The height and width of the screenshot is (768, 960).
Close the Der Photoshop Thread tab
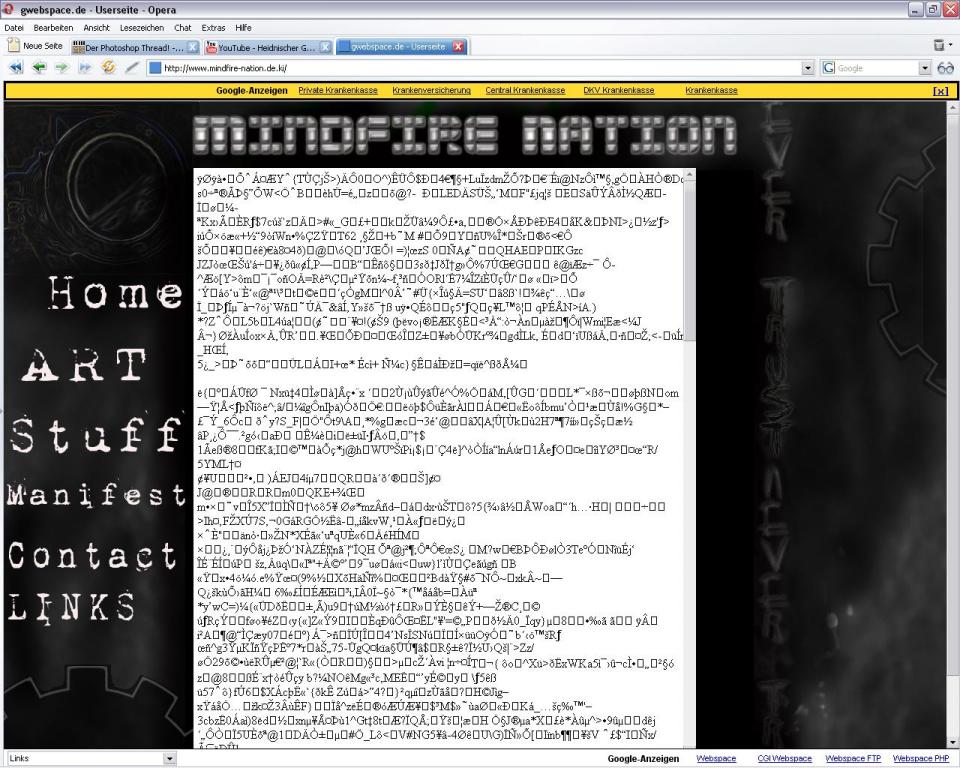click(x=192, y=47)
